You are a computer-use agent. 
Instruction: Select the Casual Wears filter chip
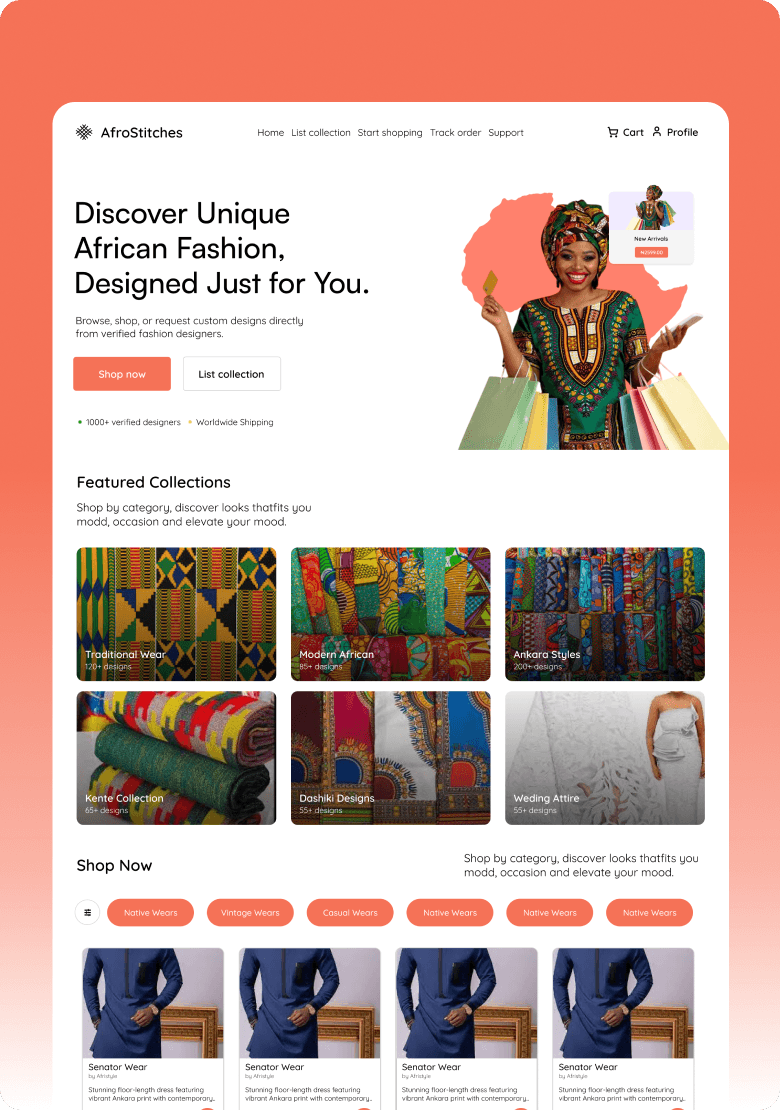[x=350, y=912]
